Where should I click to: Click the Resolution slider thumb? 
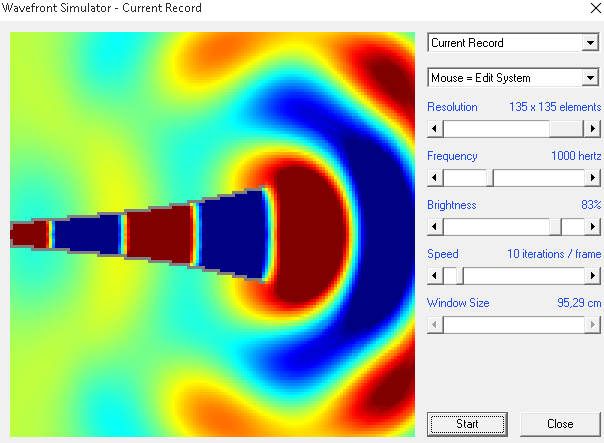[567, 128]
